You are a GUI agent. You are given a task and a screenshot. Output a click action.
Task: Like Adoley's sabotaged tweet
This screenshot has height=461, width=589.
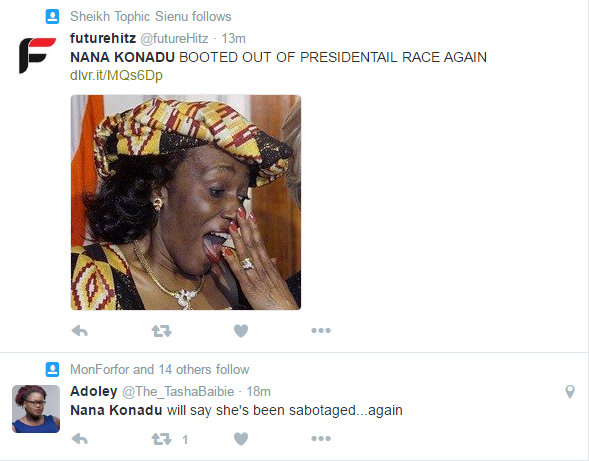(241, 439)
